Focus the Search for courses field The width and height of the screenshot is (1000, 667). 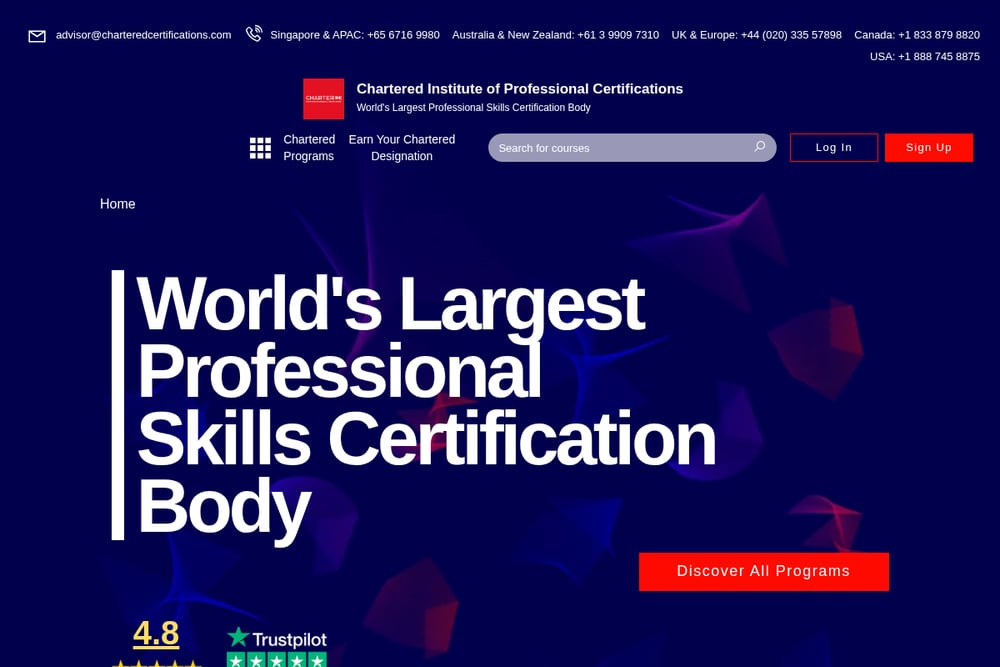pos(632,148)
